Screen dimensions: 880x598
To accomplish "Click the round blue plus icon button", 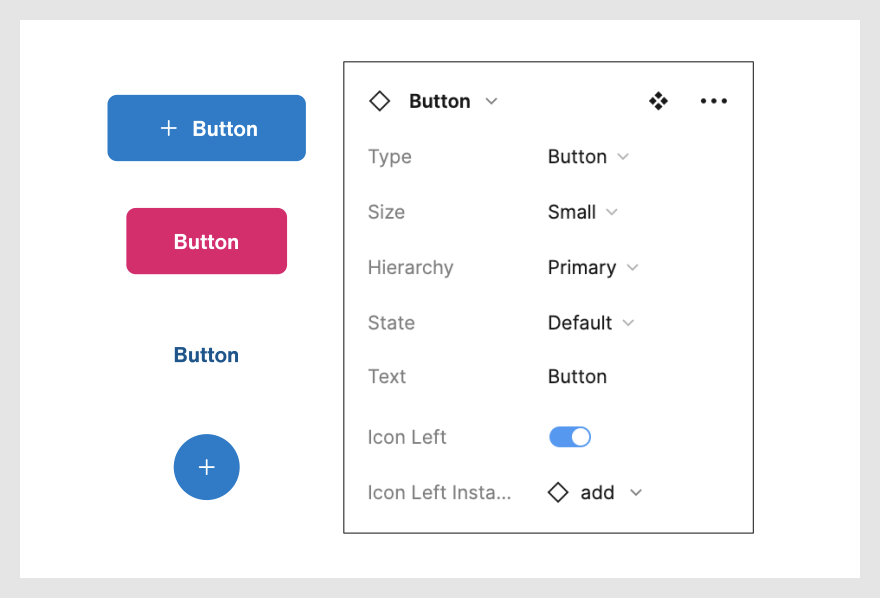I will coord(207,467).
